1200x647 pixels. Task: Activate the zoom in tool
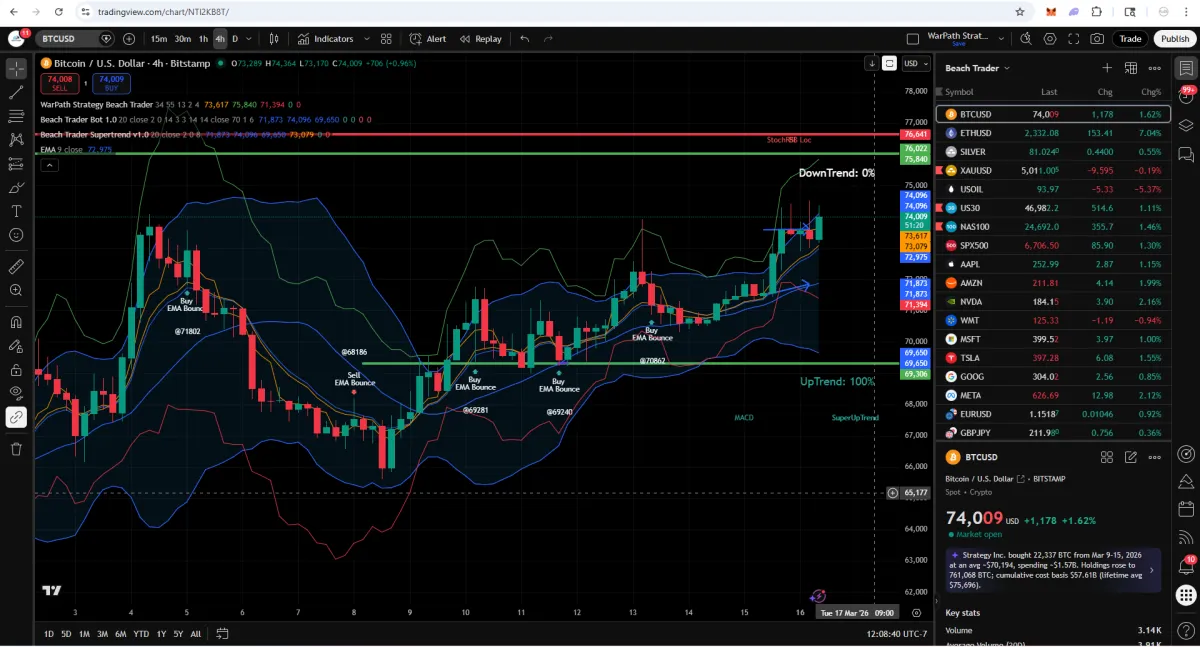[16, 290]
